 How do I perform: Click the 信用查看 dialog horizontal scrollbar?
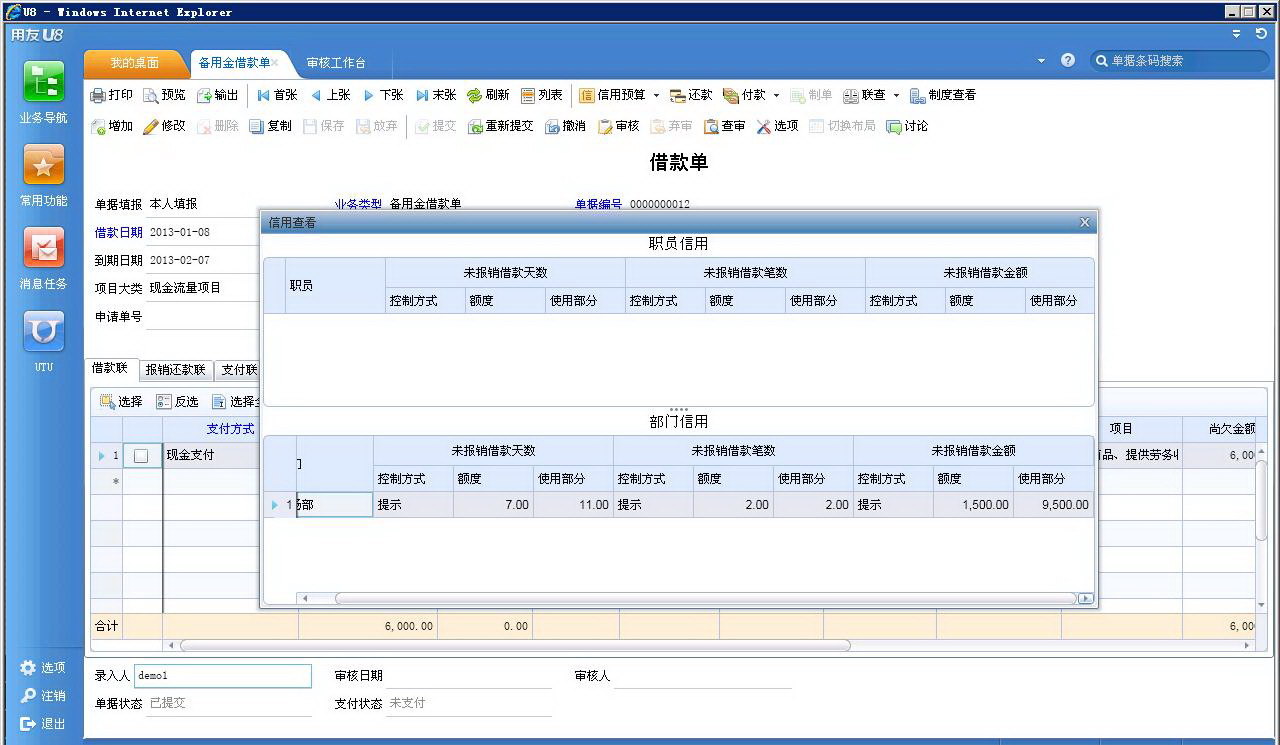(x=704, y=598)
